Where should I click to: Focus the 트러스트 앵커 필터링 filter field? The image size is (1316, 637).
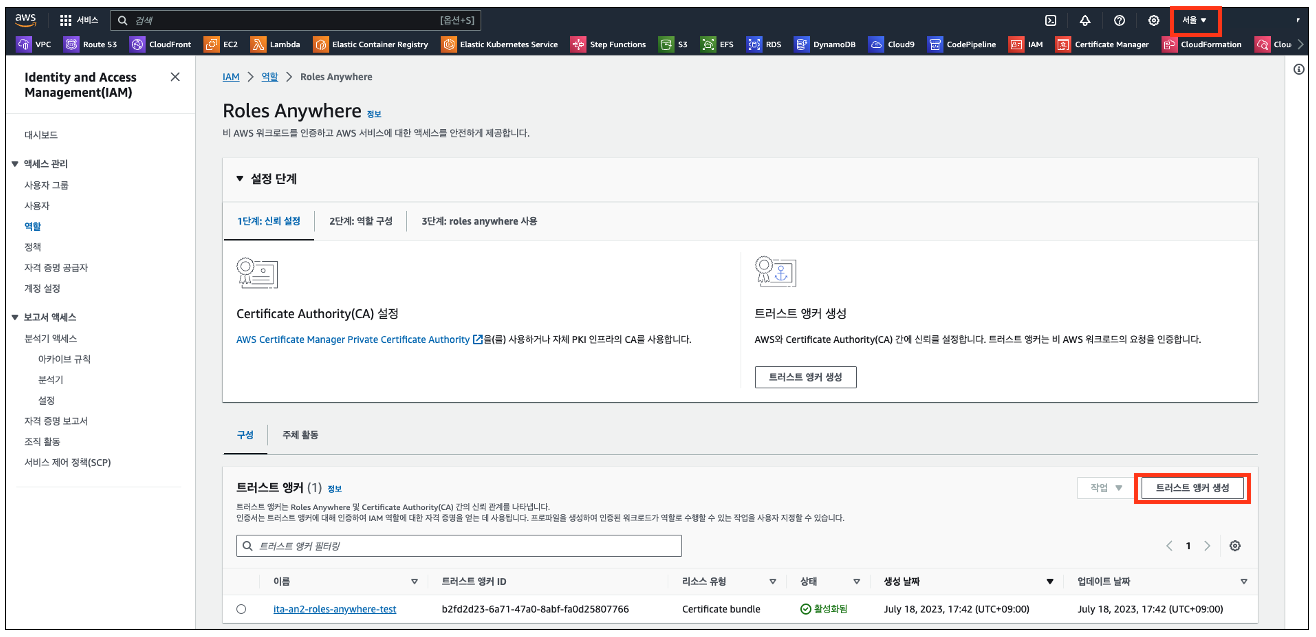click(459, 546)
